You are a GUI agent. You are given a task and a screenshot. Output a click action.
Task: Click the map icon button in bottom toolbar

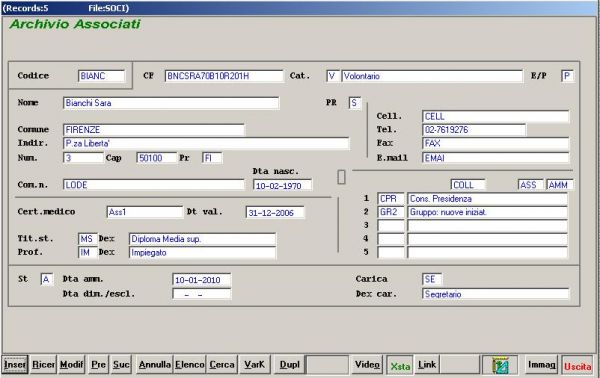click(x=500, y=365)
